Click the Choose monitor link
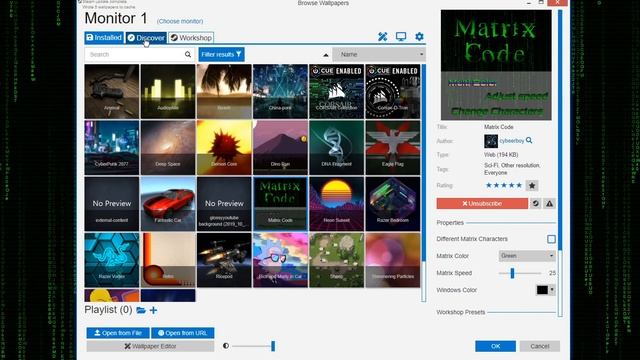This screenshot has width=640, height=360. pos(180,21)
